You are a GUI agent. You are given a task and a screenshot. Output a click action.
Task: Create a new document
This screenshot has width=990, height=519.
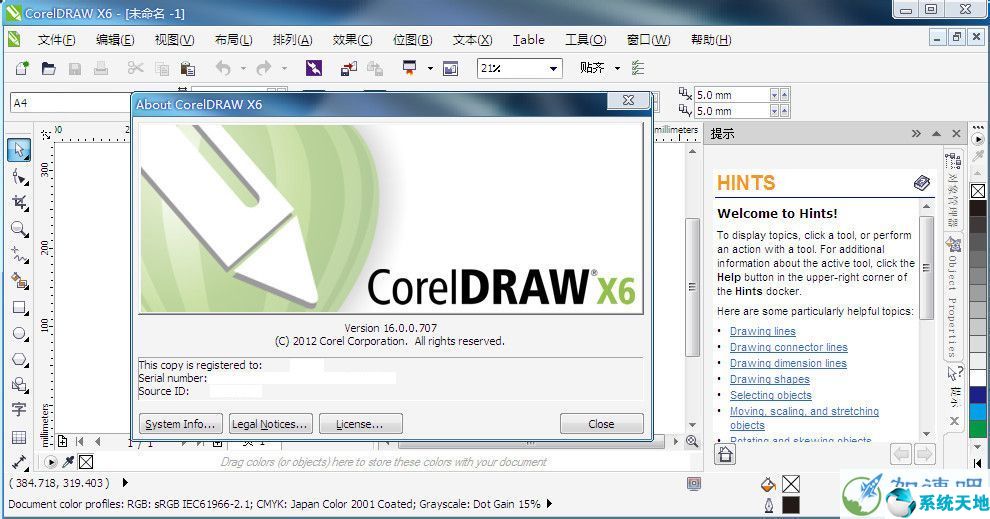tap(22, 68)
